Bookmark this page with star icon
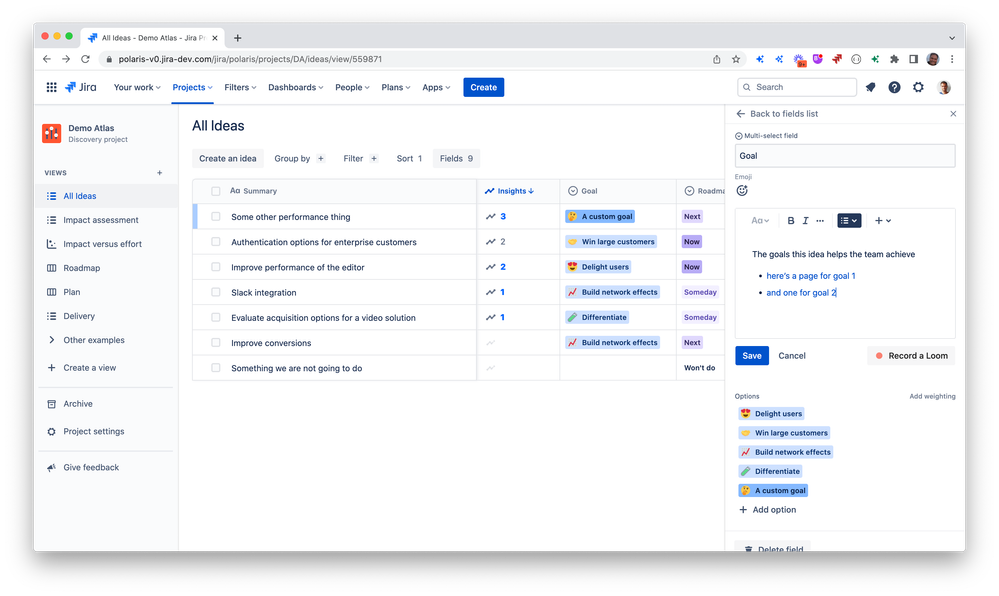The height and width of the screenshot is (596, 999). click(736, 59)
